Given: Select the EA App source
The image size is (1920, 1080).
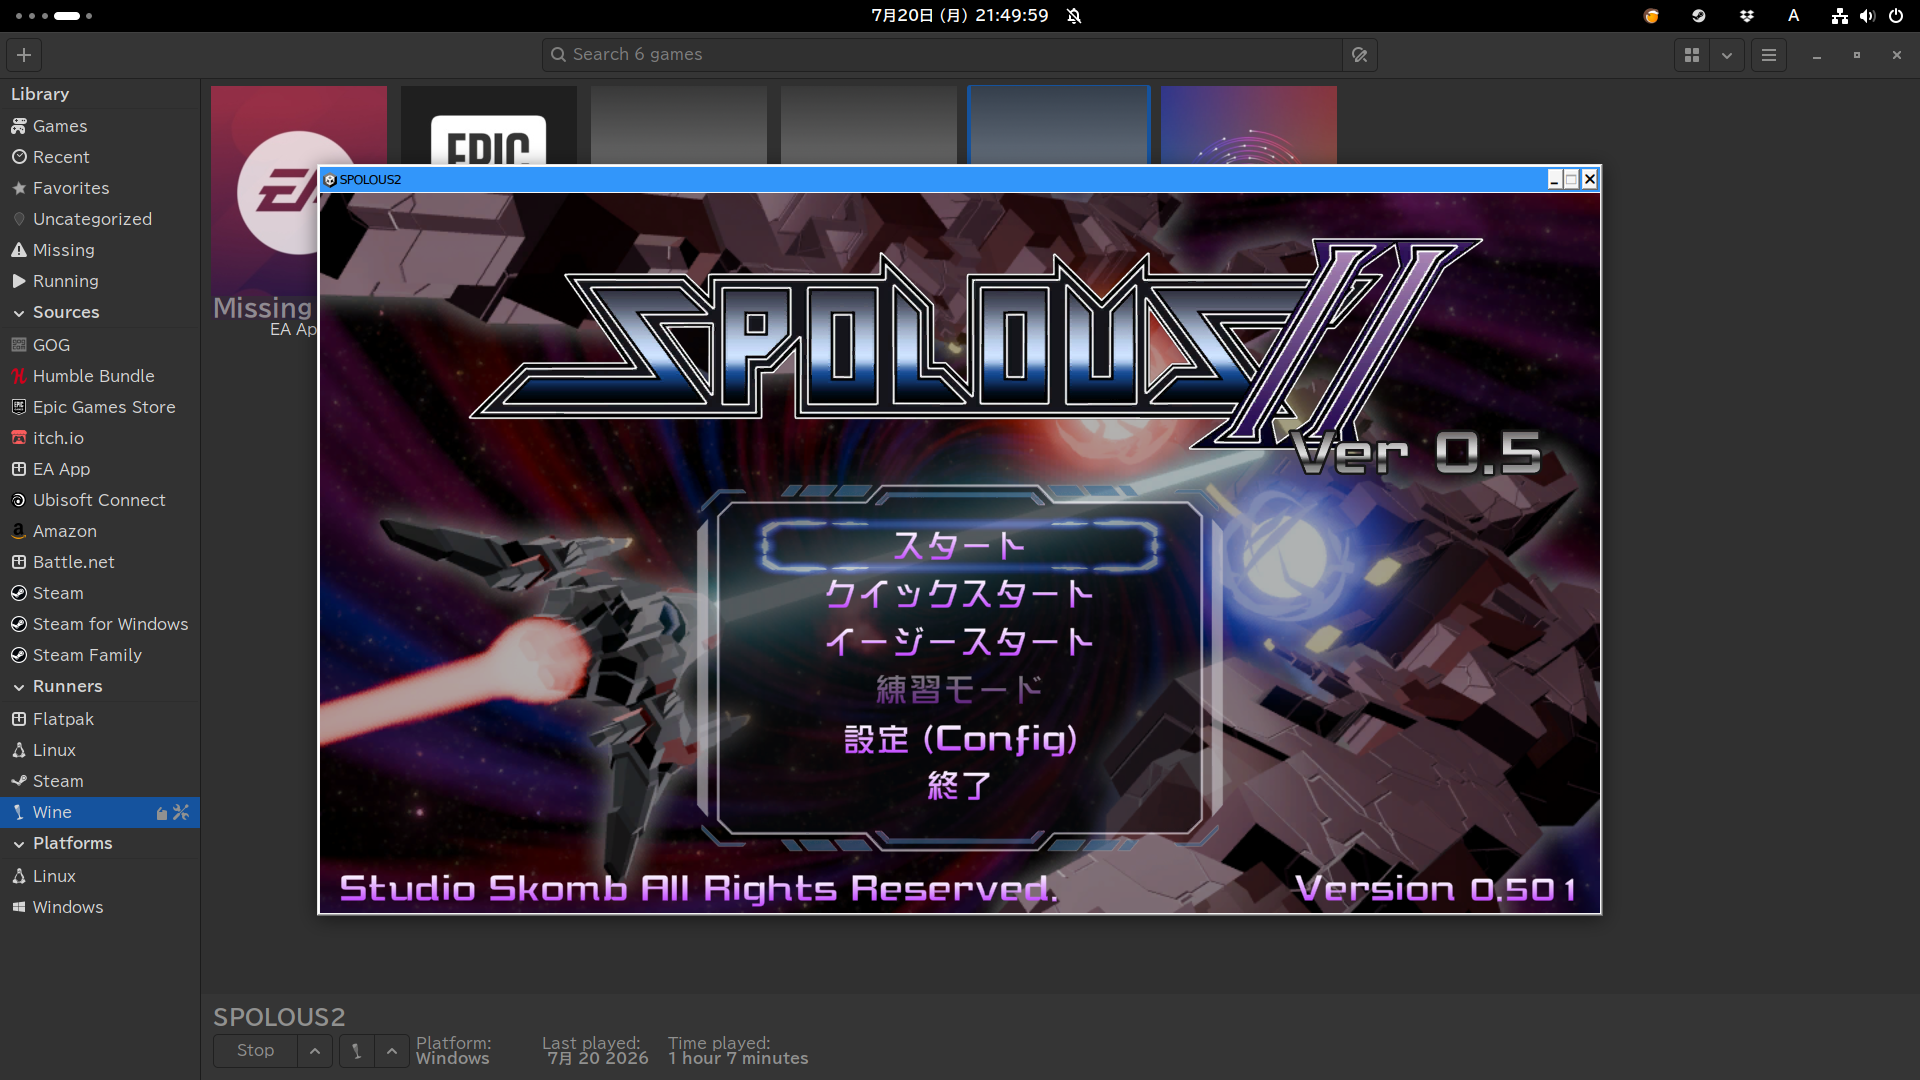Looking at the screenshot, I should click(100, 469).
